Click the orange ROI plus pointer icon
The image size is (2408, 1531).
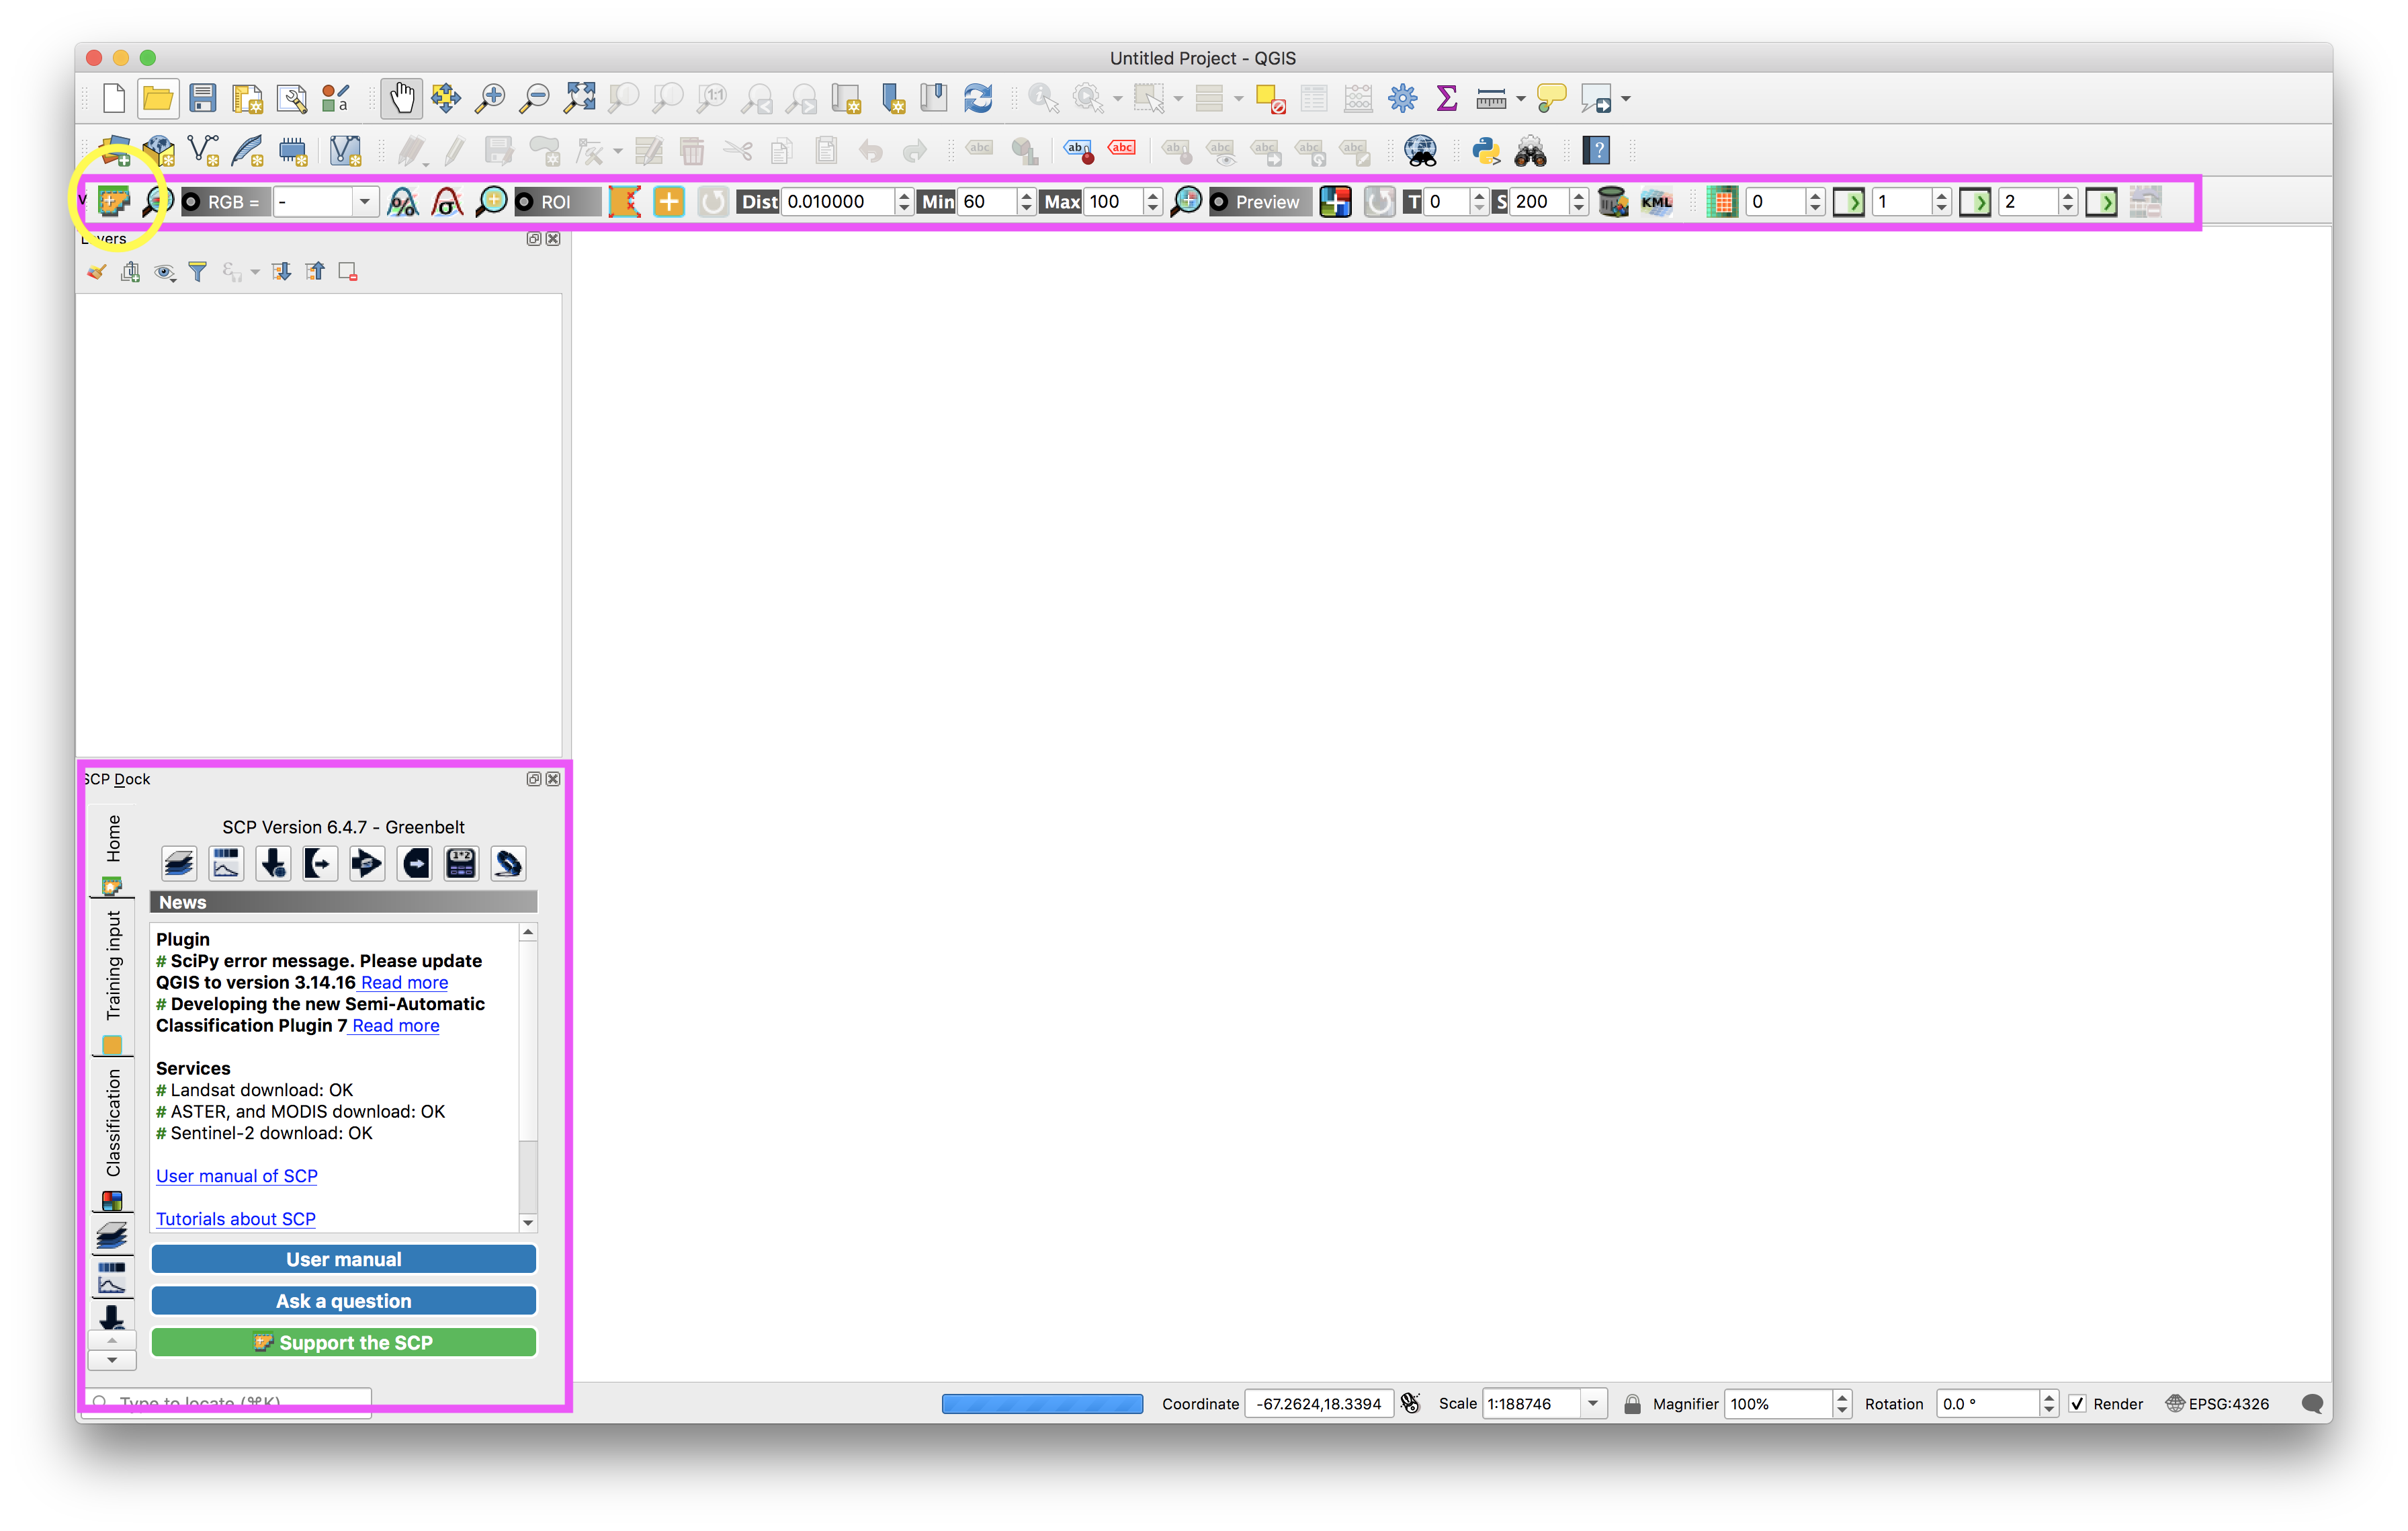[668, 201]
